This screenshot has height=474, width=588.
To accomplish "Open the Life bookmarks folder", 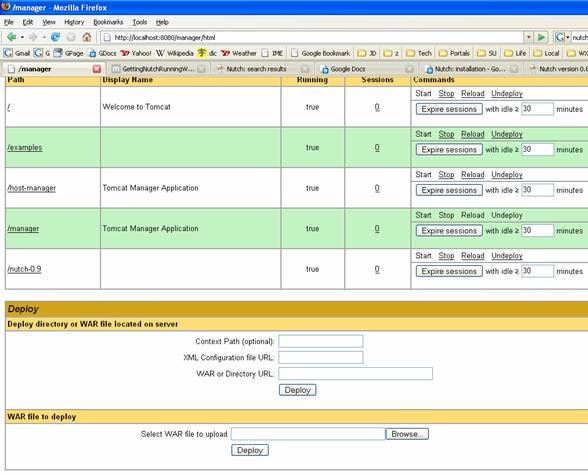I will (515, 53).
